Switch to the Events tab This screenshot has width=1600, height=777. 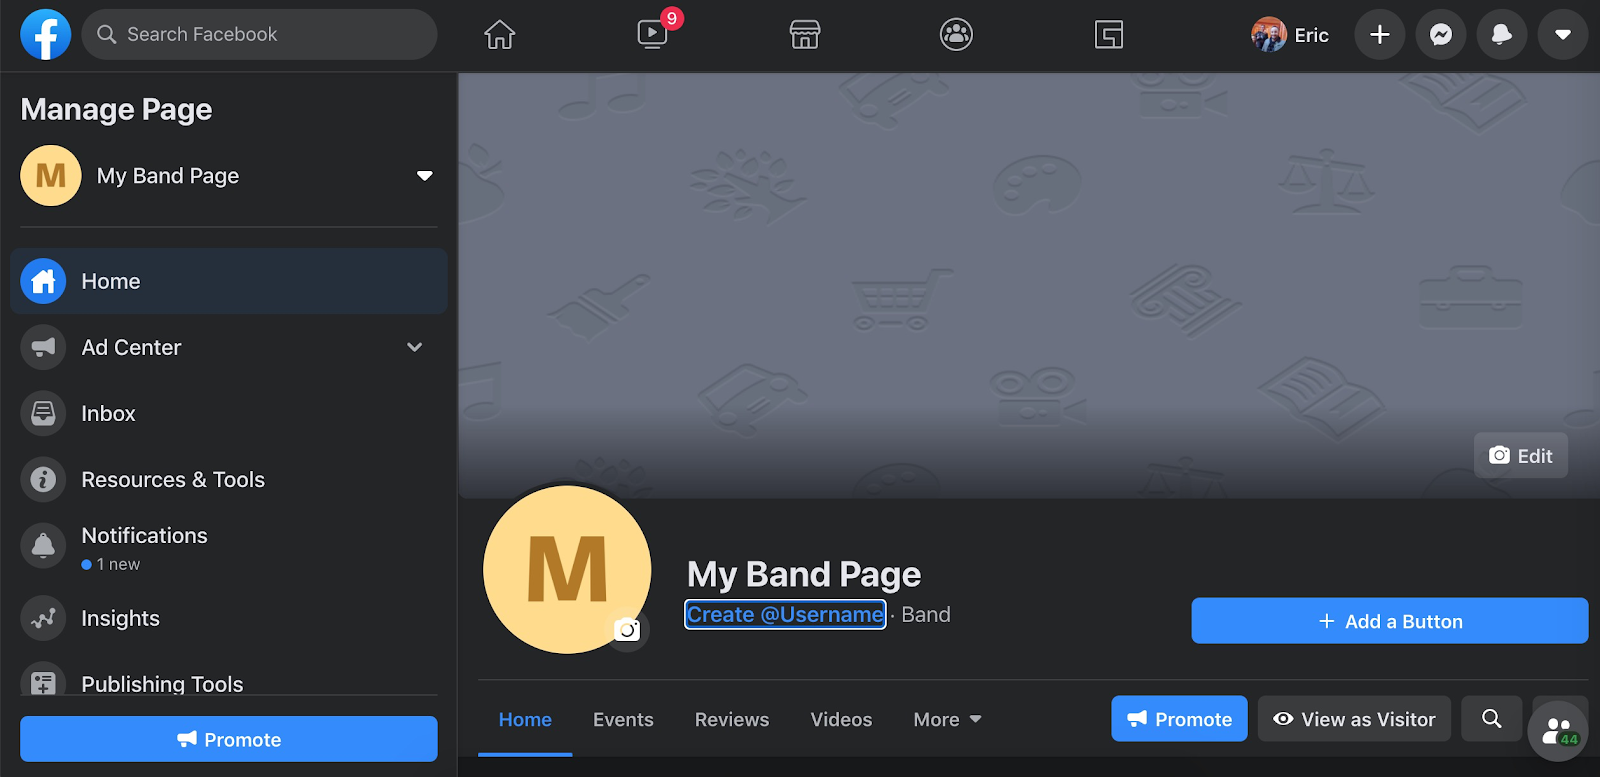[x=623, y=719]
